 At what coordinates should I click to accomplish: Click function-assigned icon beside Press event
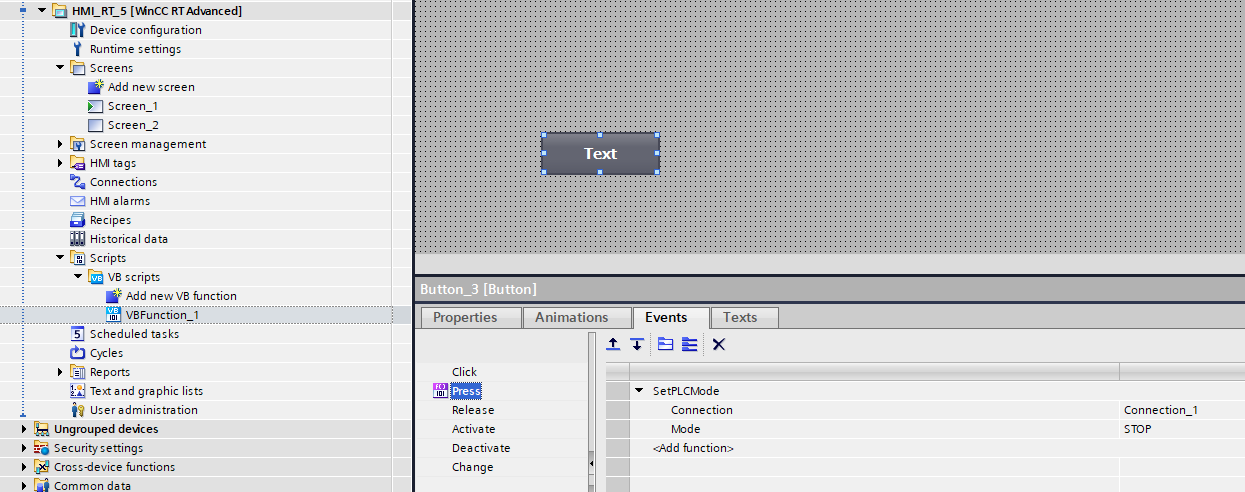tap(440, 391)
